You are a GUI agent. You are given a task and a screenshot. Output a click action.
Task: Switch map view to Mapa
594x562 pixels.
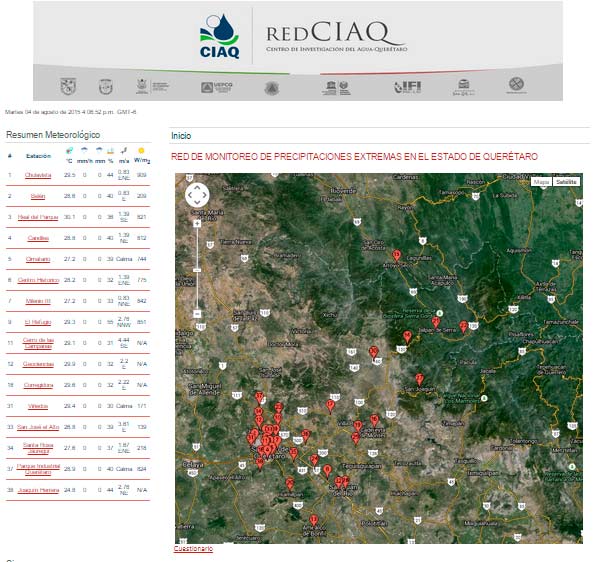click(541, 182)
